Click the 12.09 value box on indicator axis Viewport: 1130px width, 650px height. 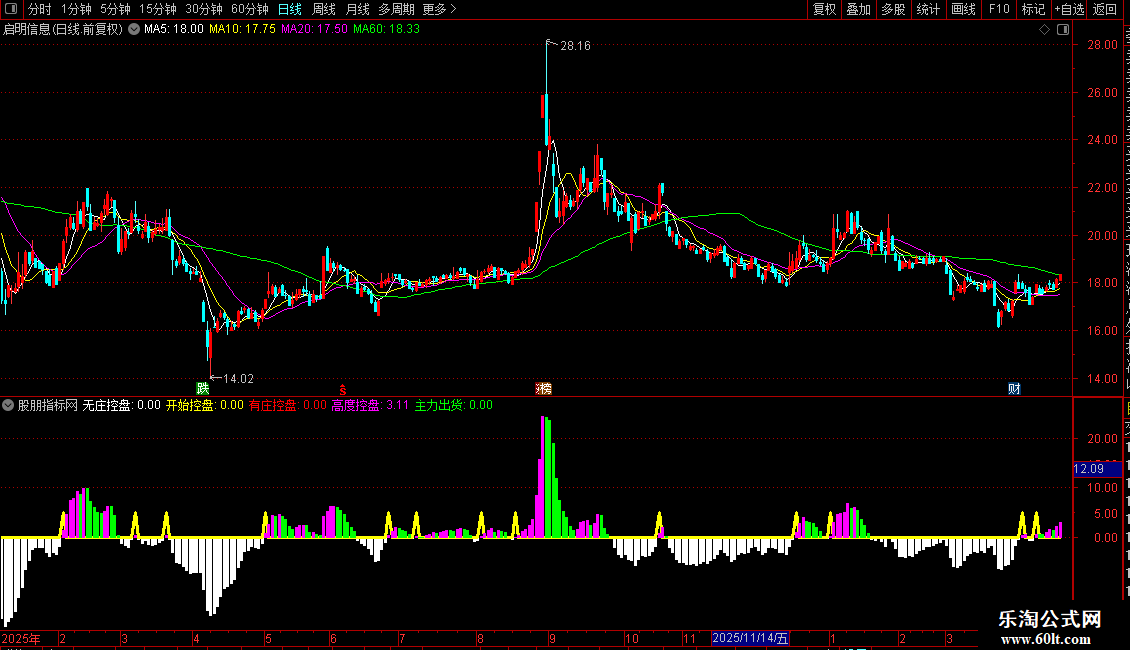pos(1097,469)
